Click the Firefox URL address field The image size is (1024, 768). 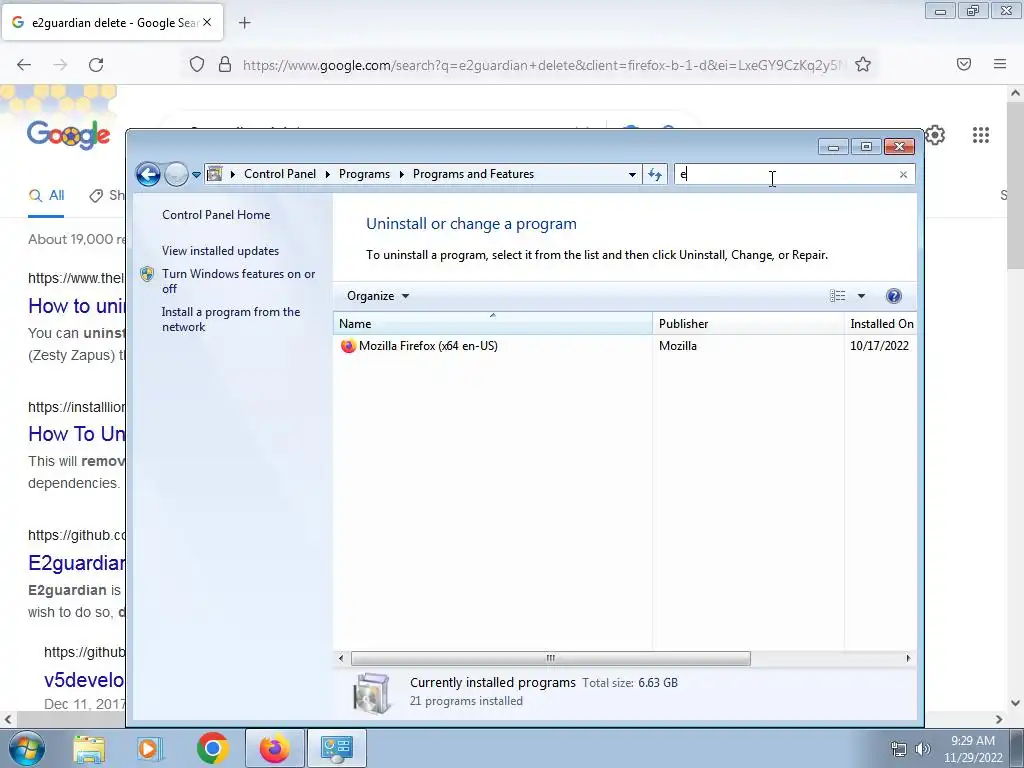541,65
